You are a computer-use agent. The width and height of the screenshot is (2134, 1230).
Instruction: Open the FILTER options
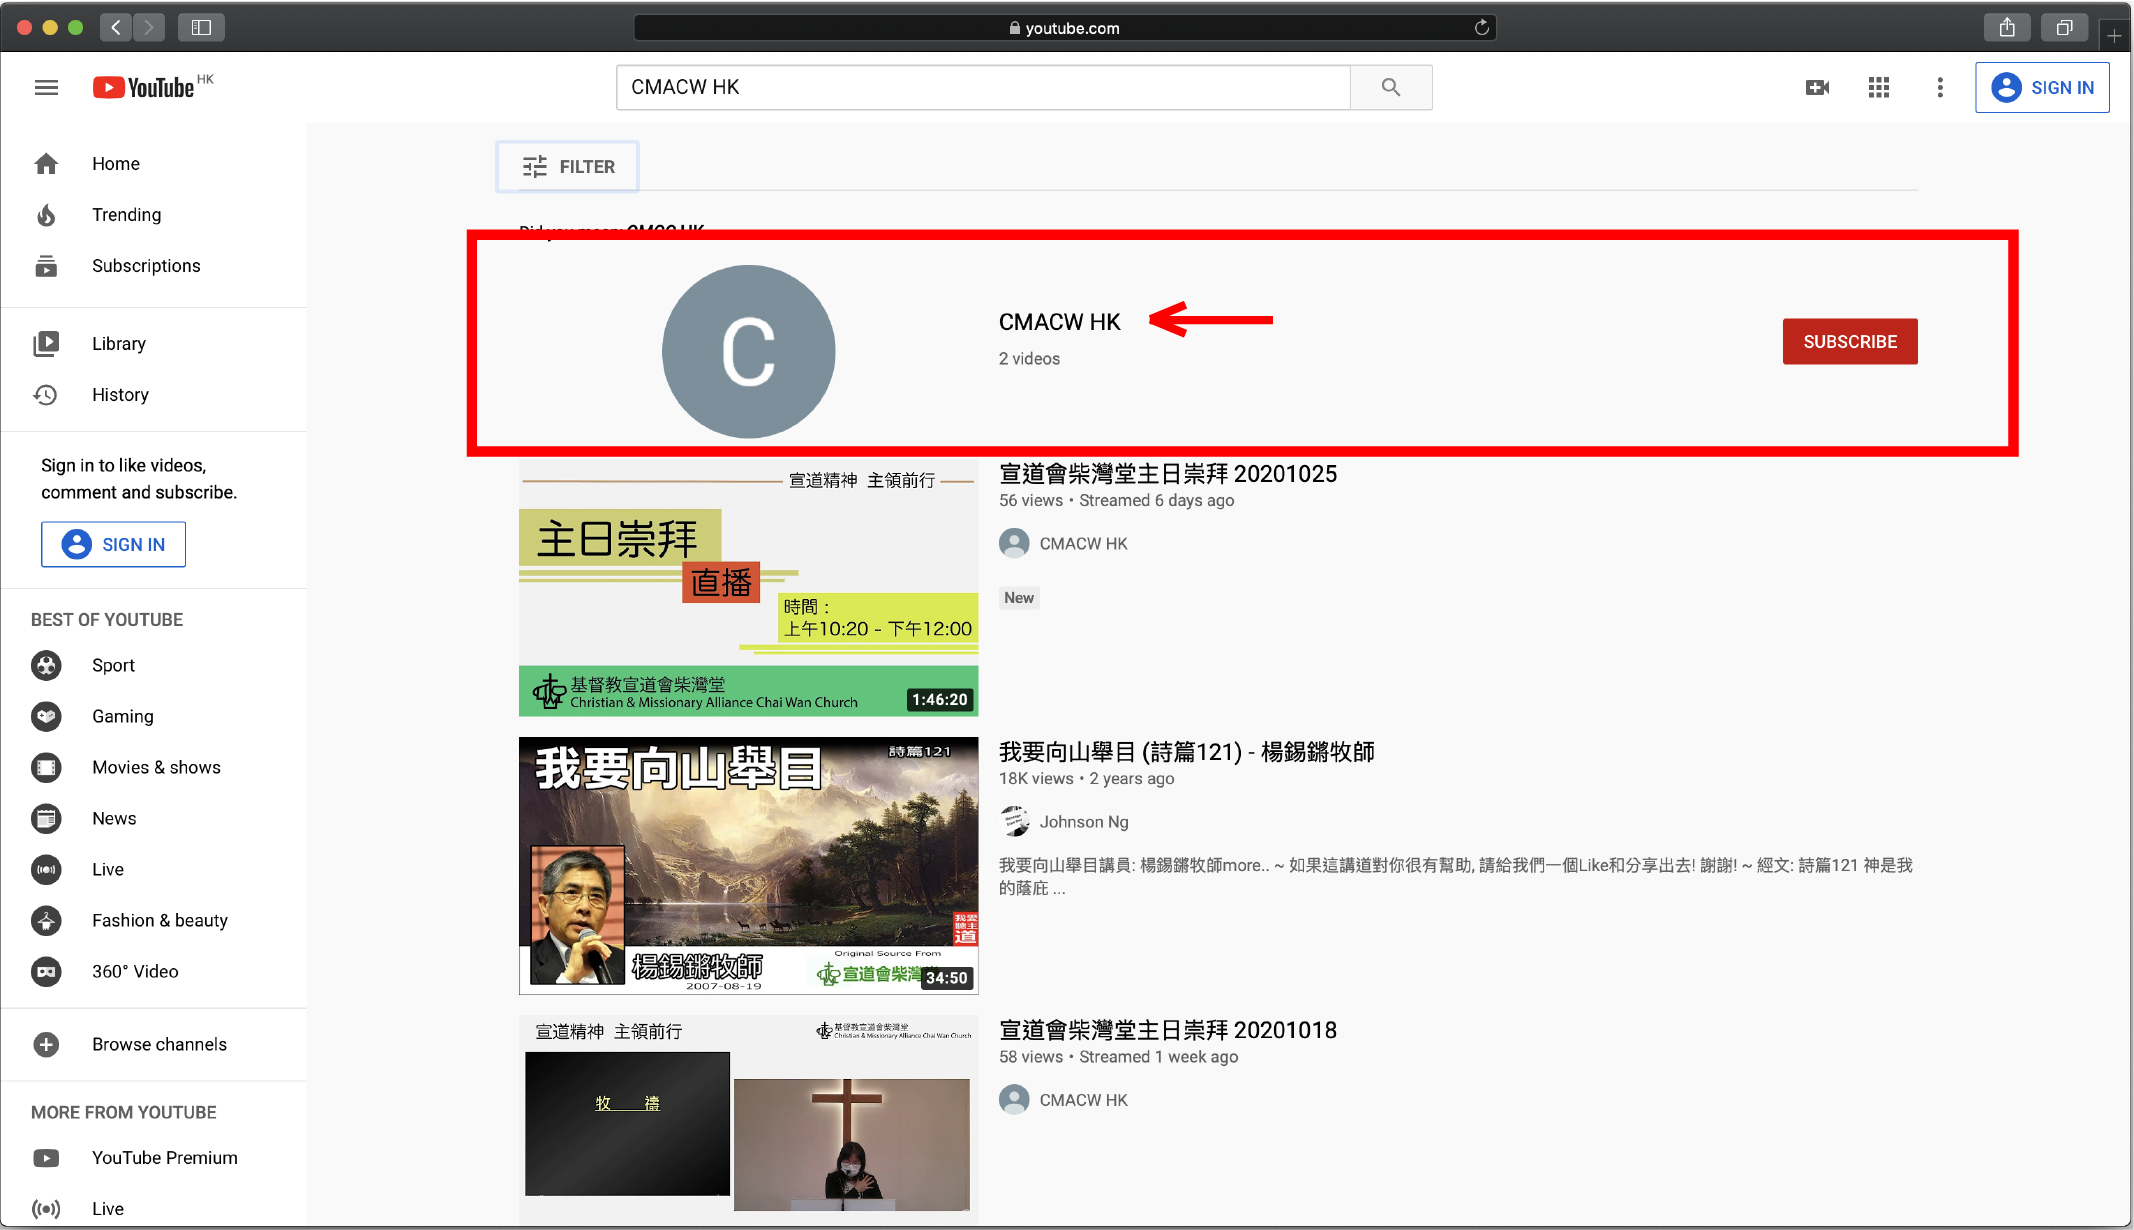pyautogui.click(x=568, y=167)
